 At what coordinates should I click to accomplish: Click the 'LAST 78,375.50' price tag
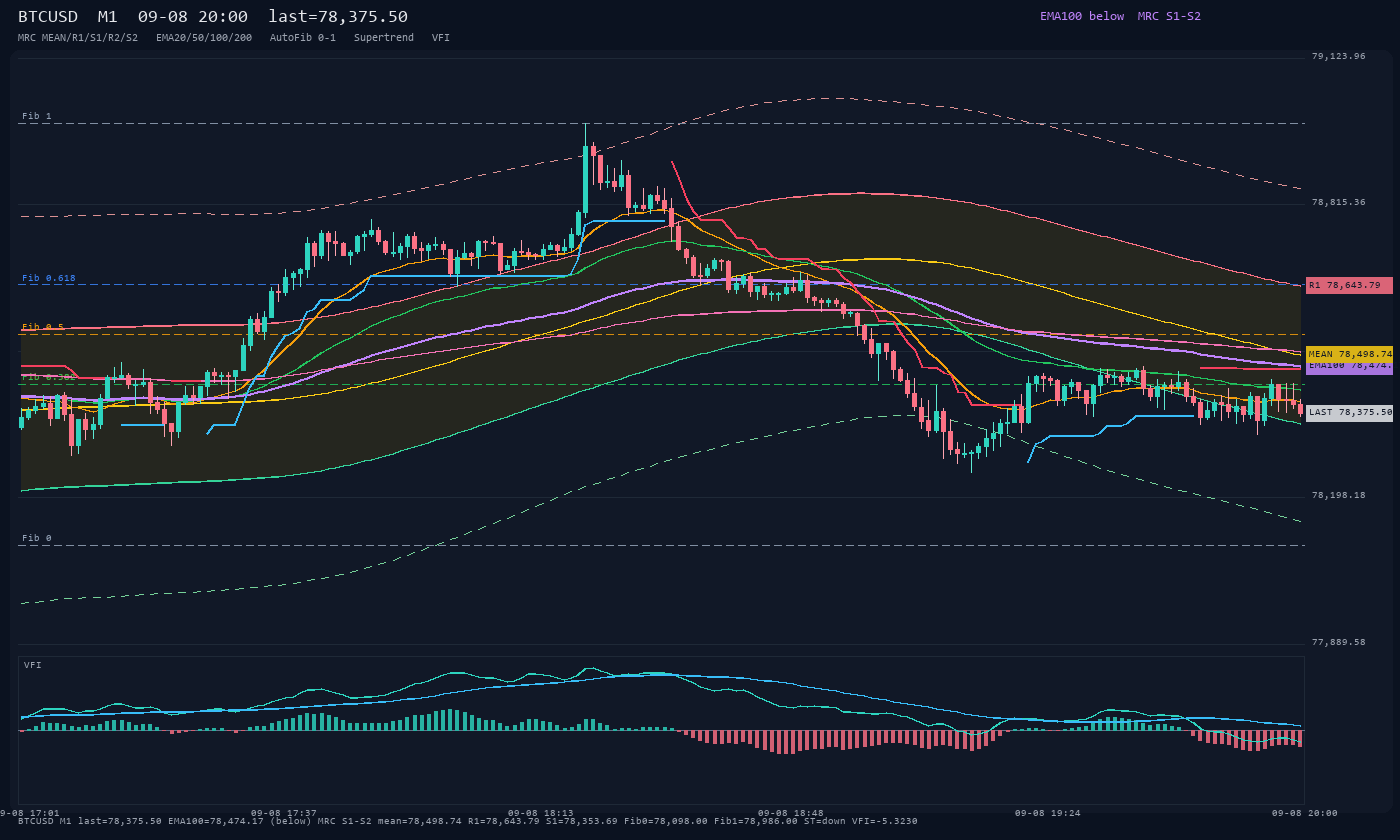coord(1349,412)
